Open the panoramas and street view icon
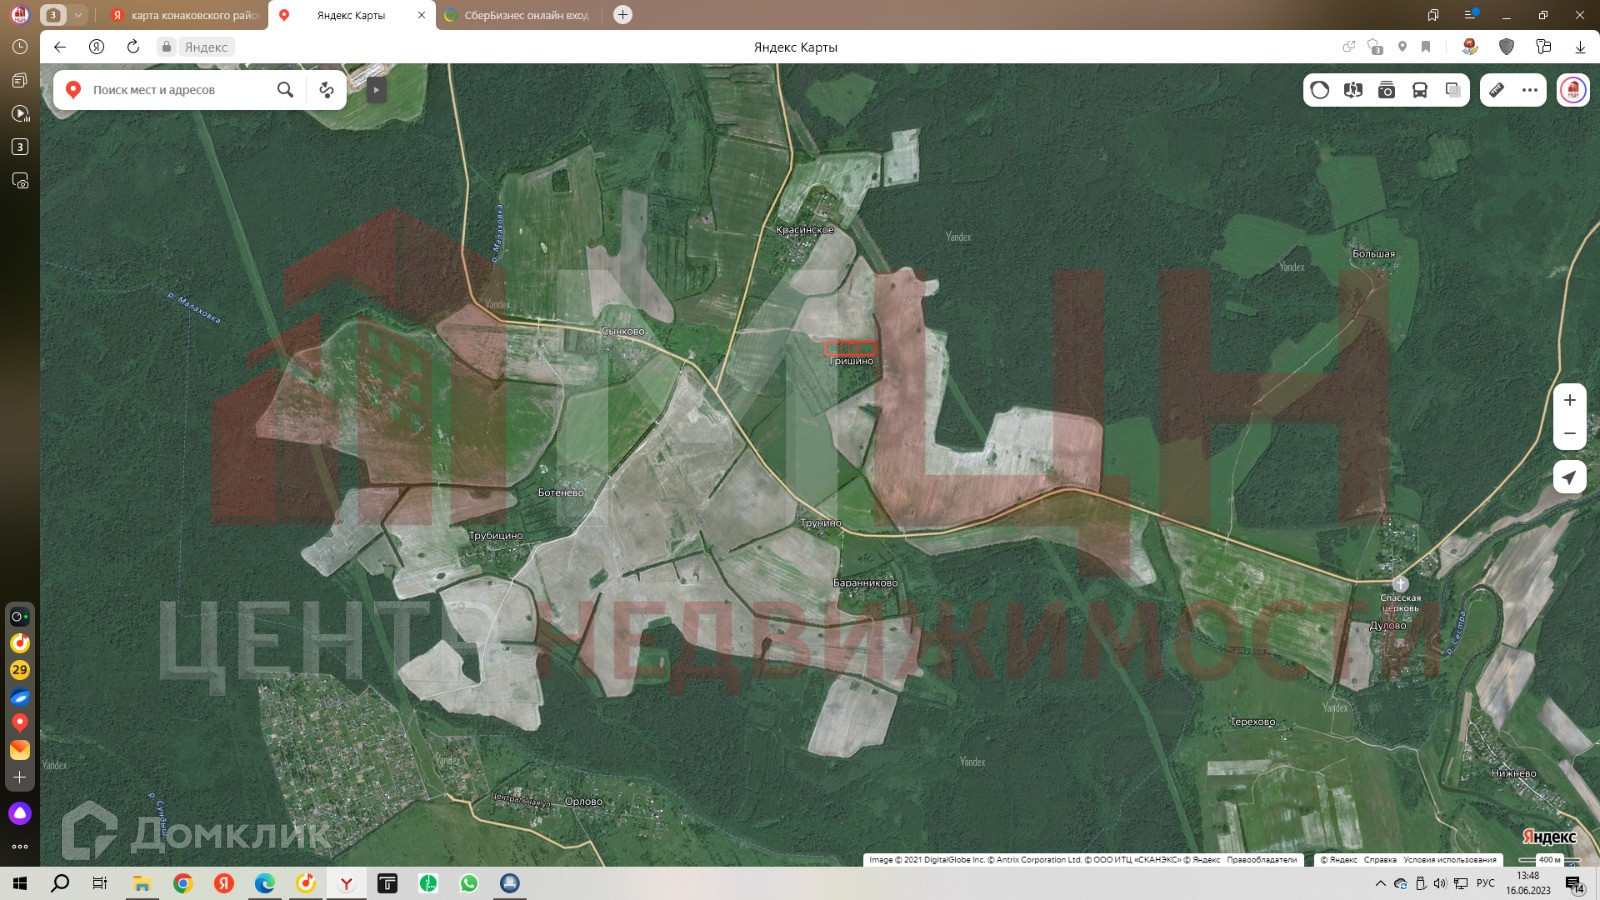Viewport: 1600px width, 900px height. point(1353,90)
